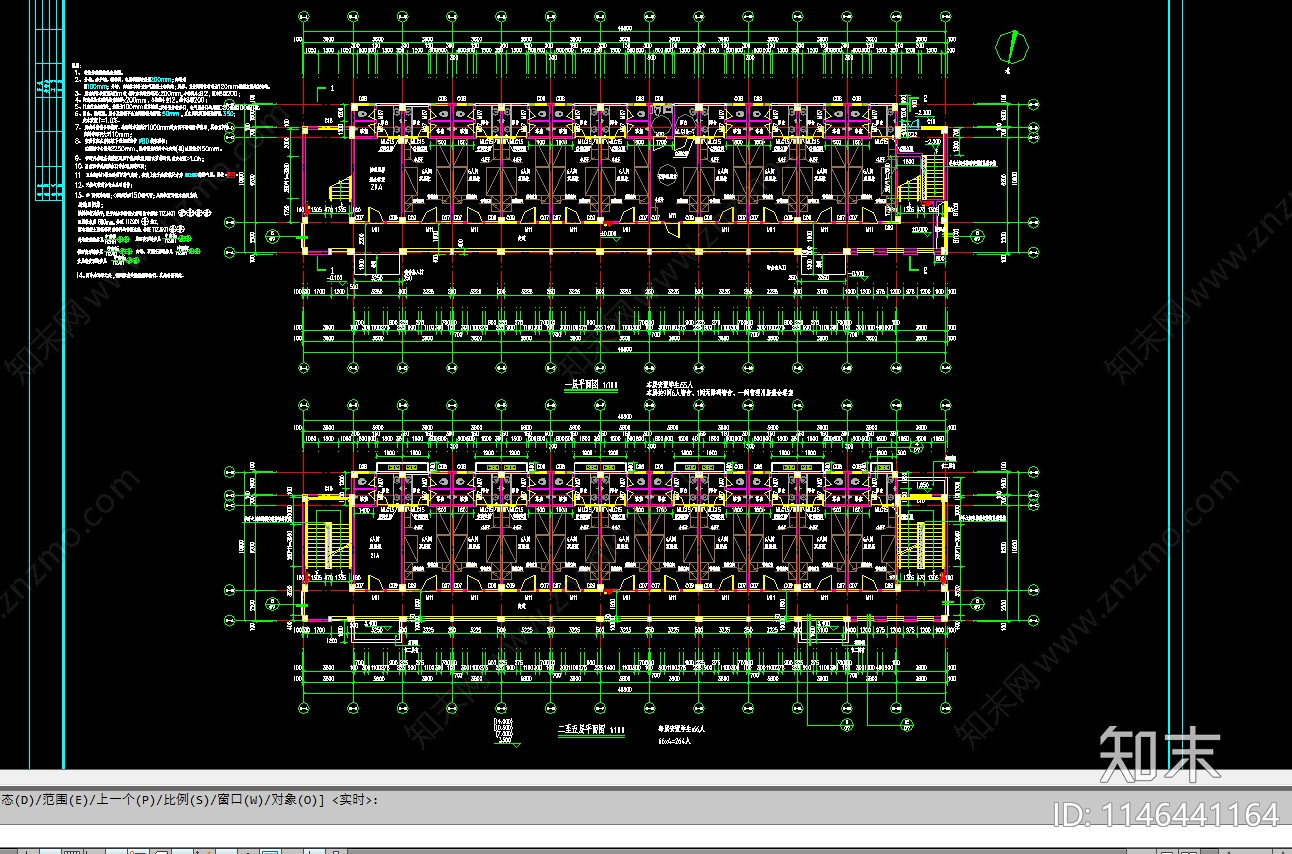Click the green north arrow compass symbol
Screen dimensions: 1292x854
pyautogui.click(x=1013, y=48)
